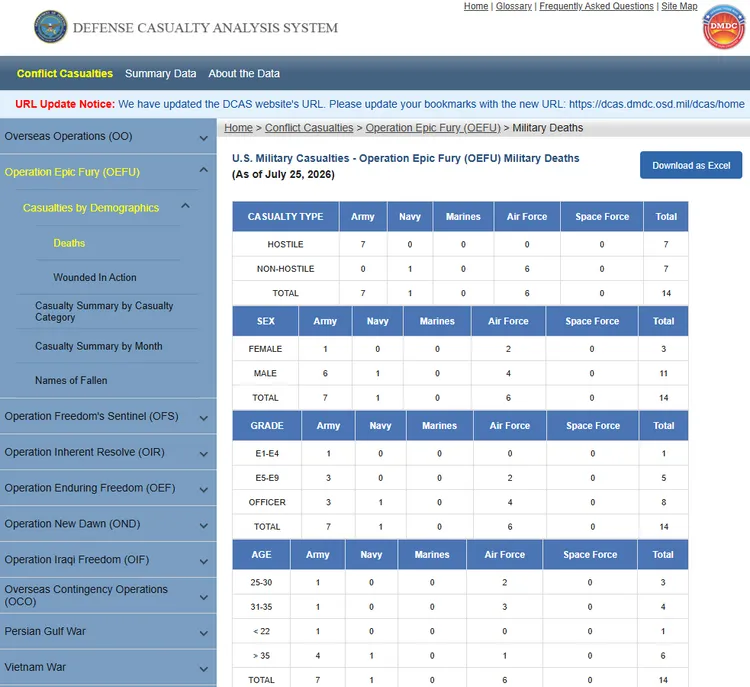Open Casualty Summary by Month

tap(99, 346)
